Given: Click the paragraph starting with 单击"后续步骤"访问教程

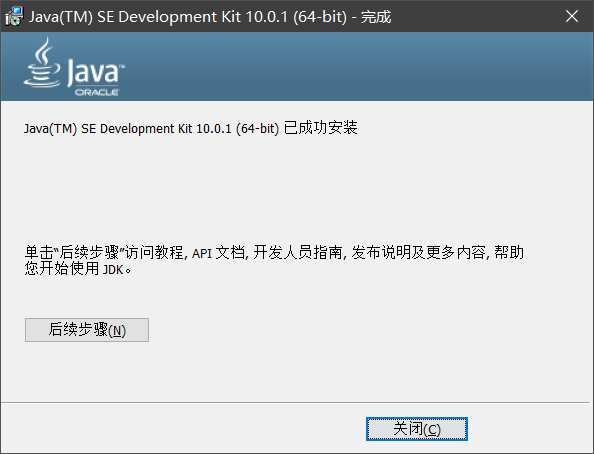Looking at the screenshot, I should click(274, 260).
